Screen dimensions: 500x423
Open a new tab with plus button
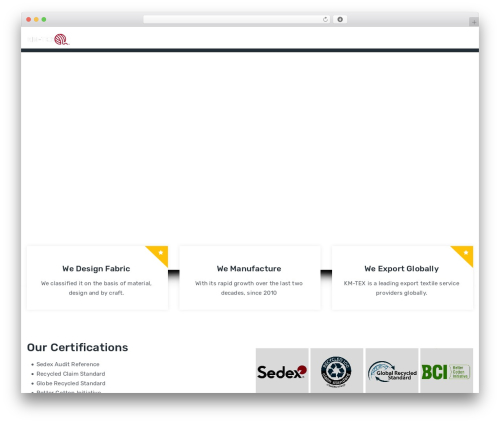[474, 22]
